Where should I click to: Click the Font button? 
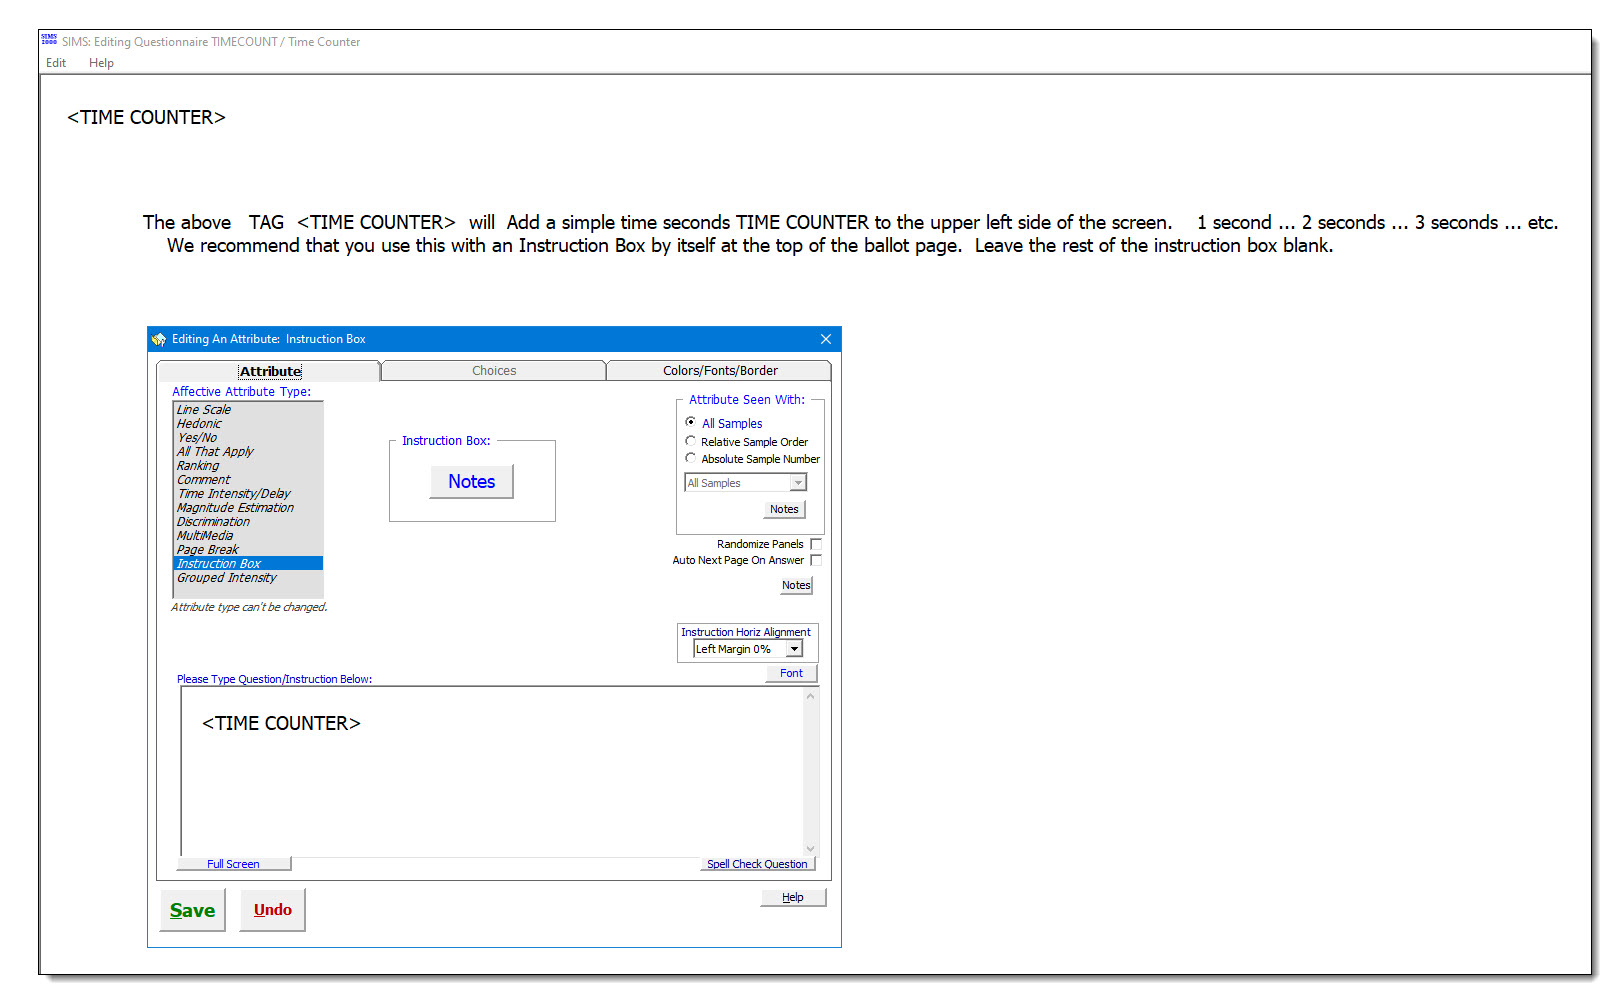coord(791,674)
